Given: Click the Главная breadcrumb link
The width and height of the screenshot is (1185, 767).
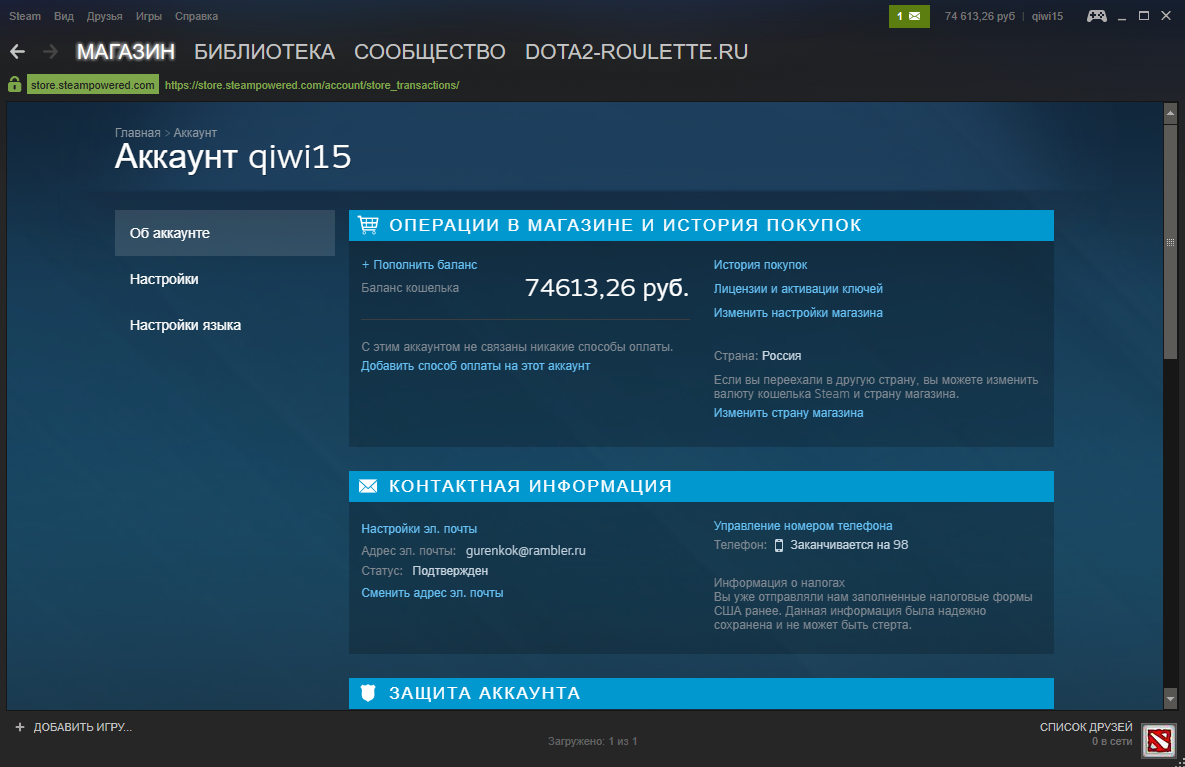Looking at the screenshot, I should (138, 132).
